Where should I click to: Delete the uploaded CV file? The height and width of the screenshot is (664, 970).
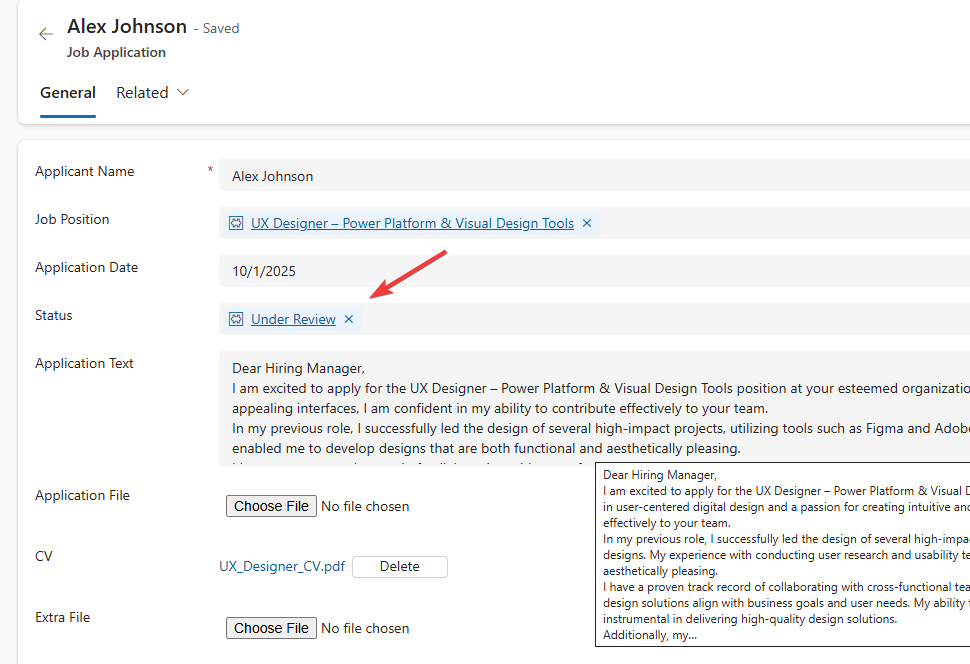tap(399, 567)
